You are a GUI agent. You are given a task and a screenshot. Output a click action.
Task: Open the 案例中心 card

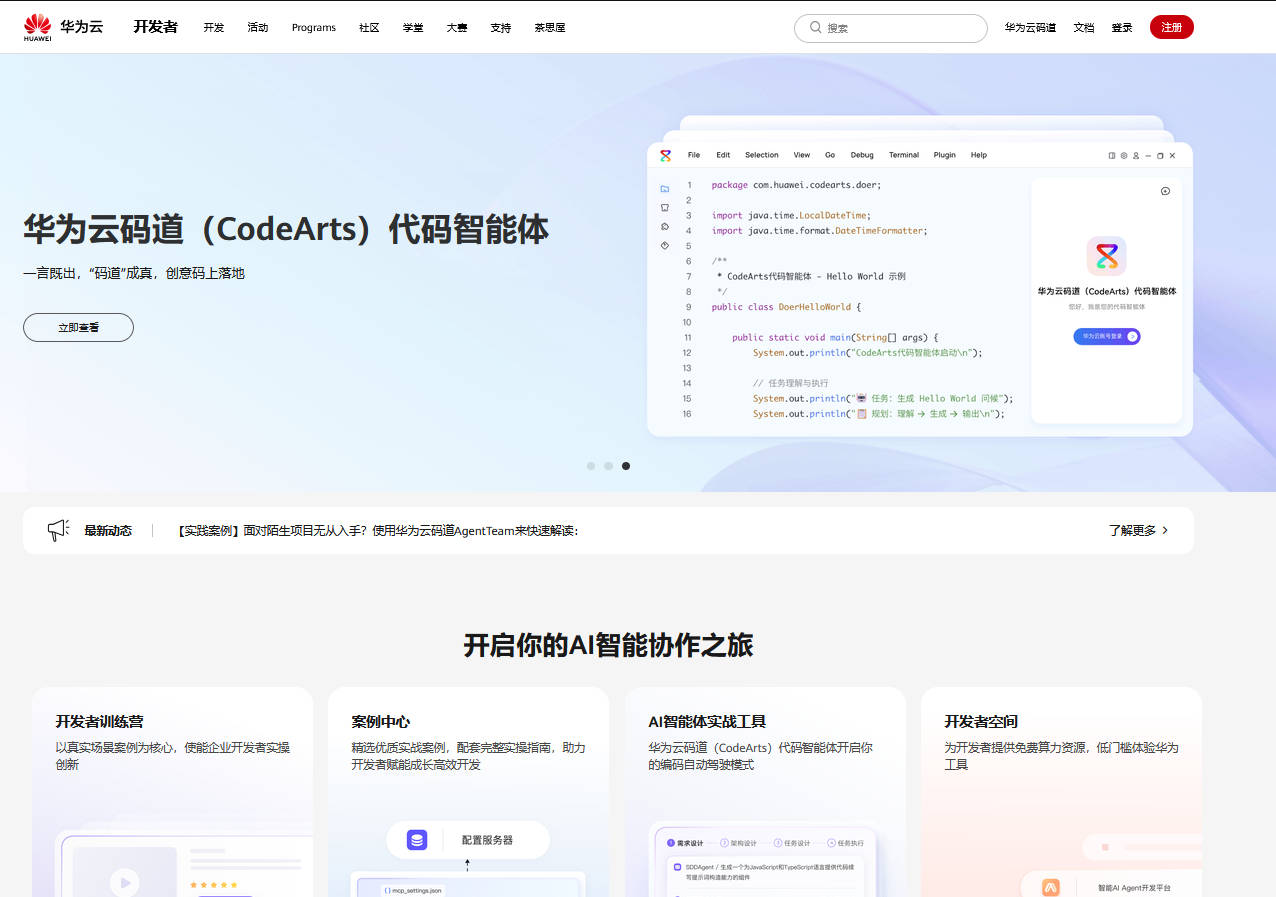coord(468,791)
